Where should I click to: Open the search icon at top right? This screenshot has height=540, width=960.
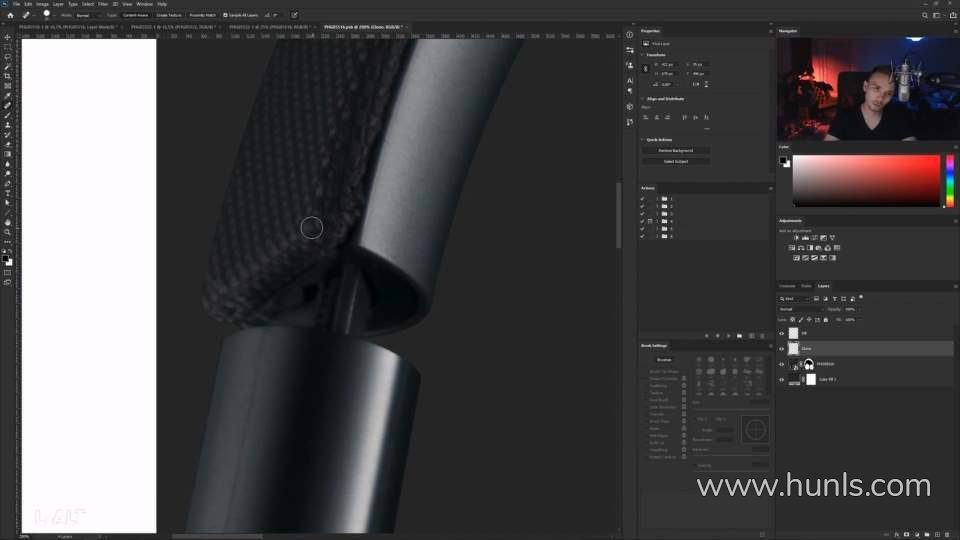(924, 15)
